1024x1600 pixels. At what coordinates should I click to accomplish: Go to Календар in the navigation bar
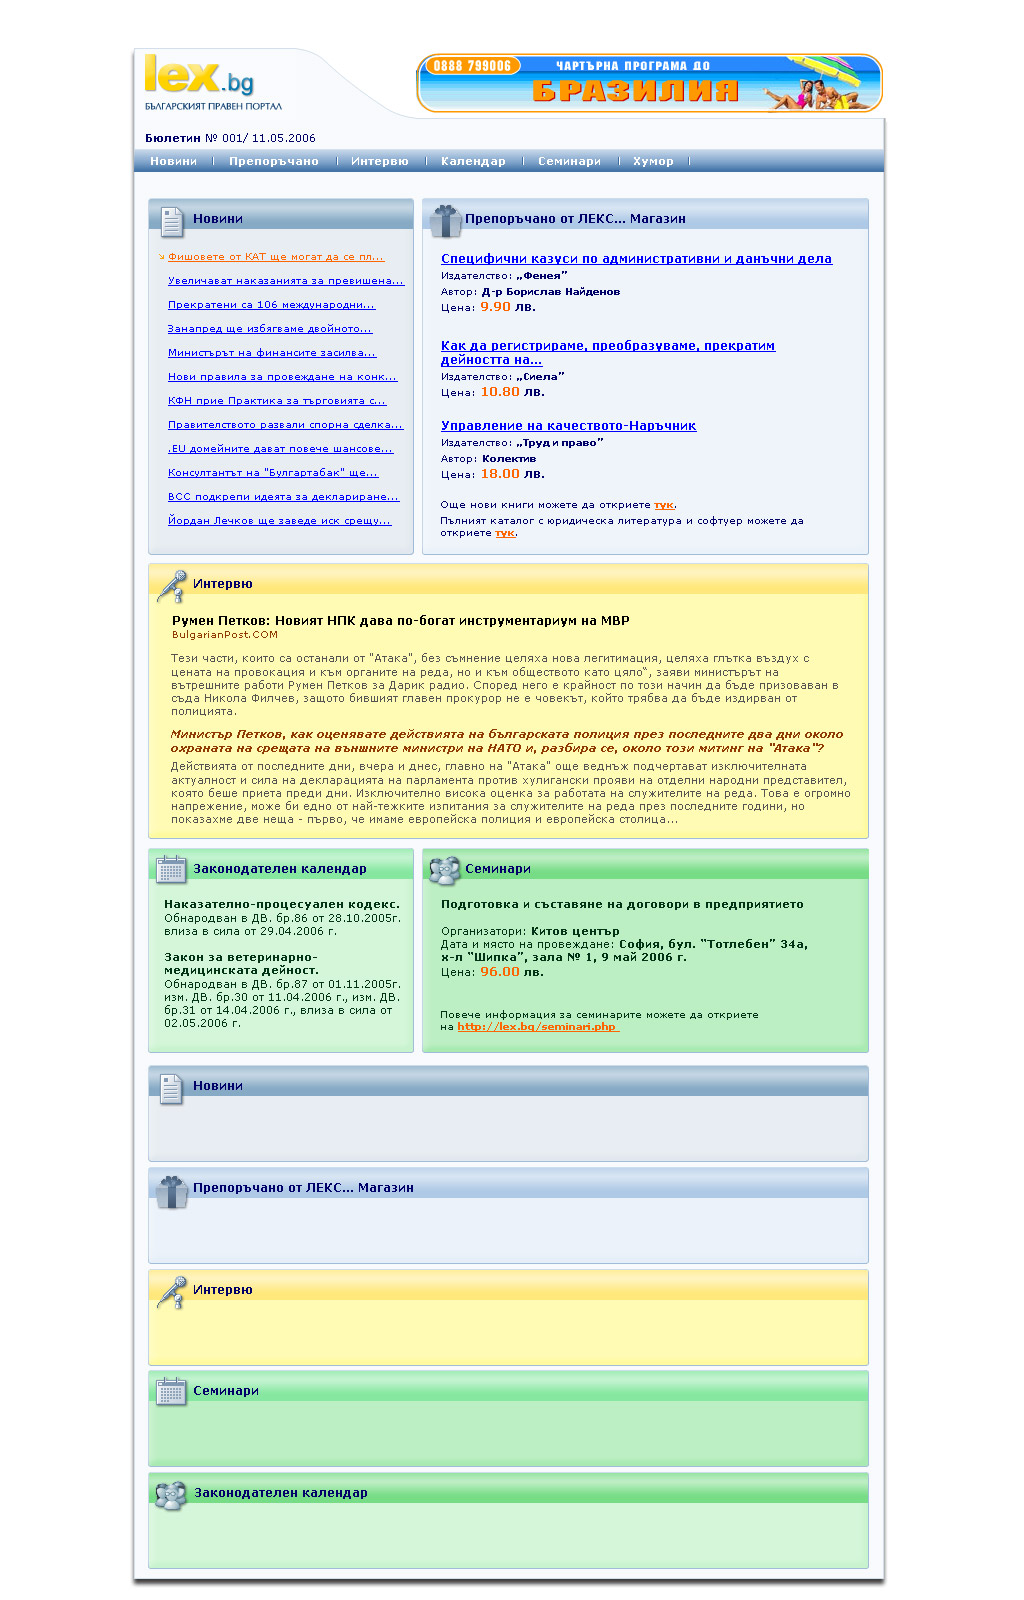click(473, 161)
